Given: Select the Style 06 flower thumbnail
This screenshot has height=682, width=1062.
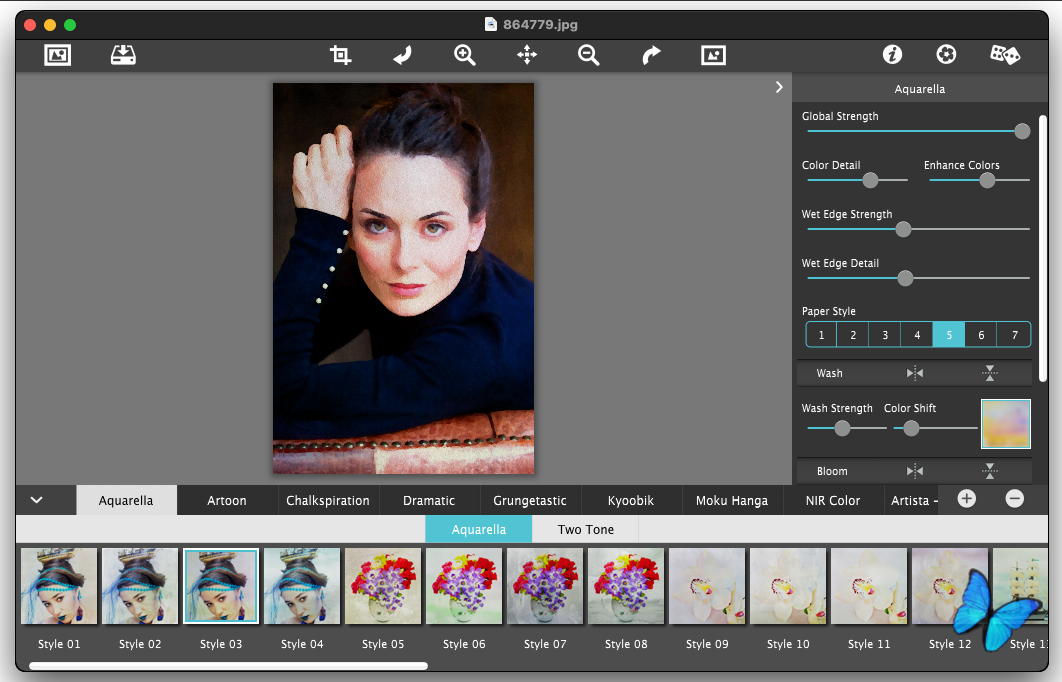Looking at the screenshot, I should [464, 586].
